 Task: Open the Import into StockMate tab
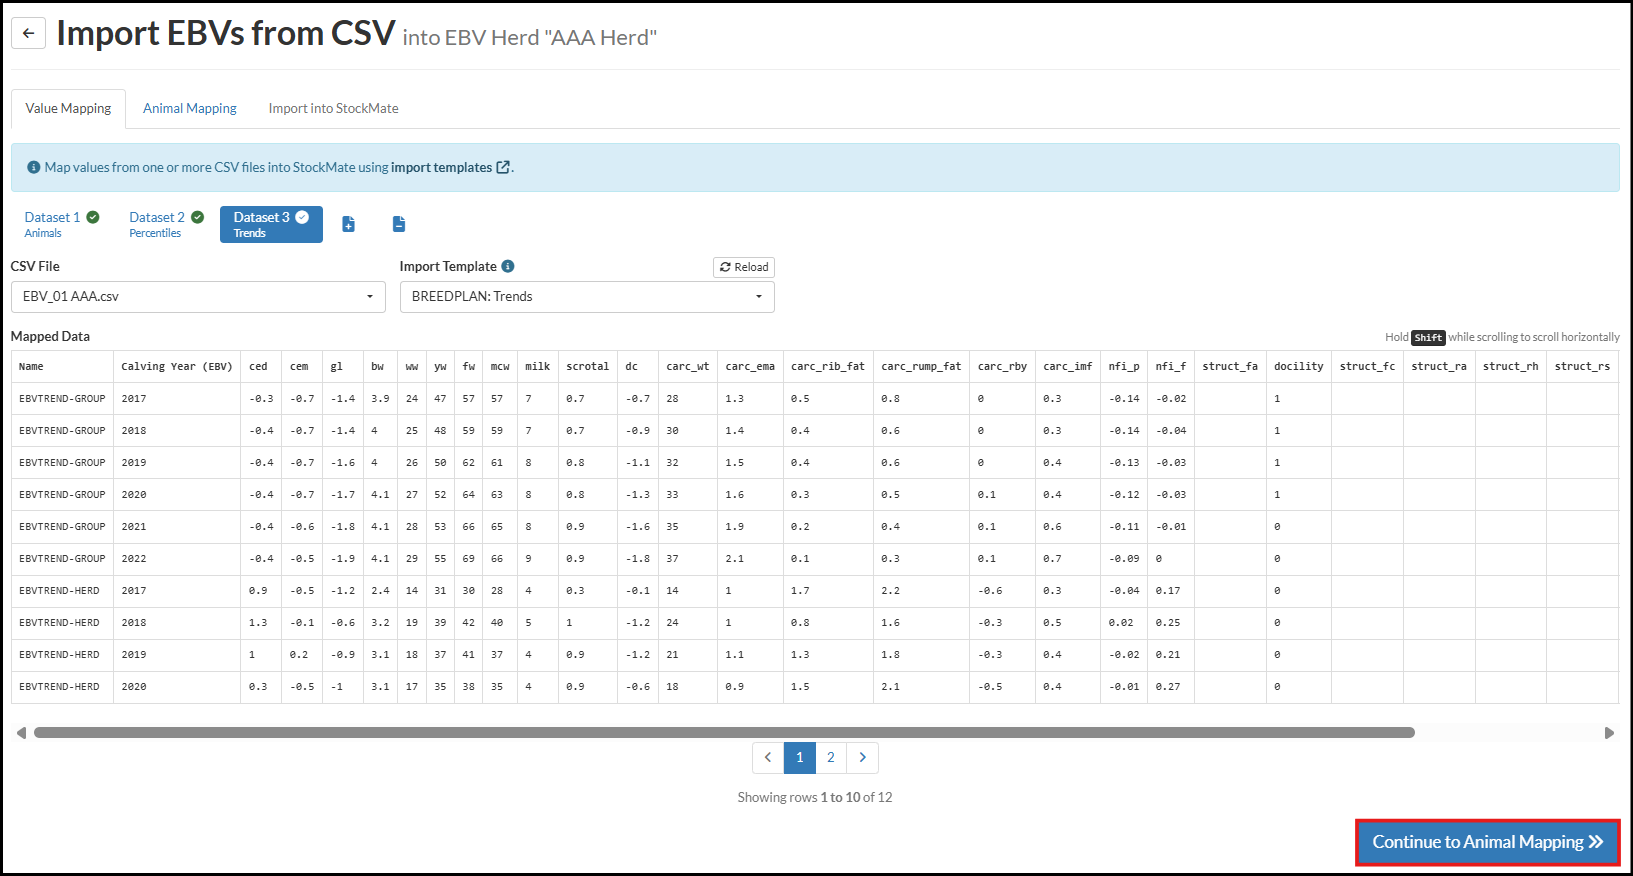(x=333, y=109)
